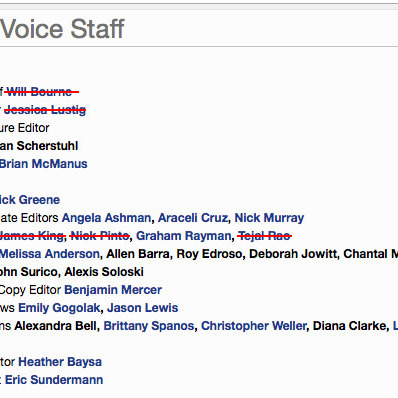This screenshot has height=398, width=398.
Task: Click struck-through Tejal Rao link
Action: click(x=264, y=236)
